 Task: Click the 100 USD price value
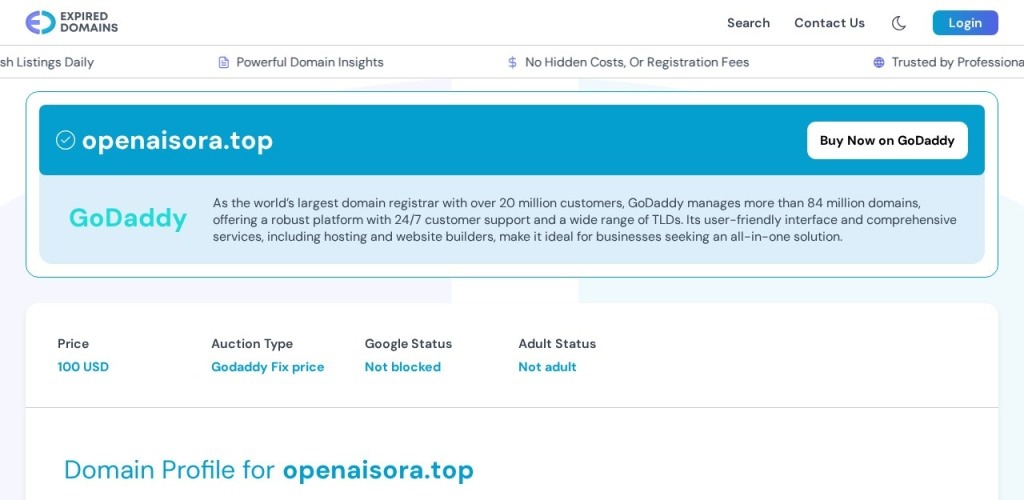(x=83, y=367)
